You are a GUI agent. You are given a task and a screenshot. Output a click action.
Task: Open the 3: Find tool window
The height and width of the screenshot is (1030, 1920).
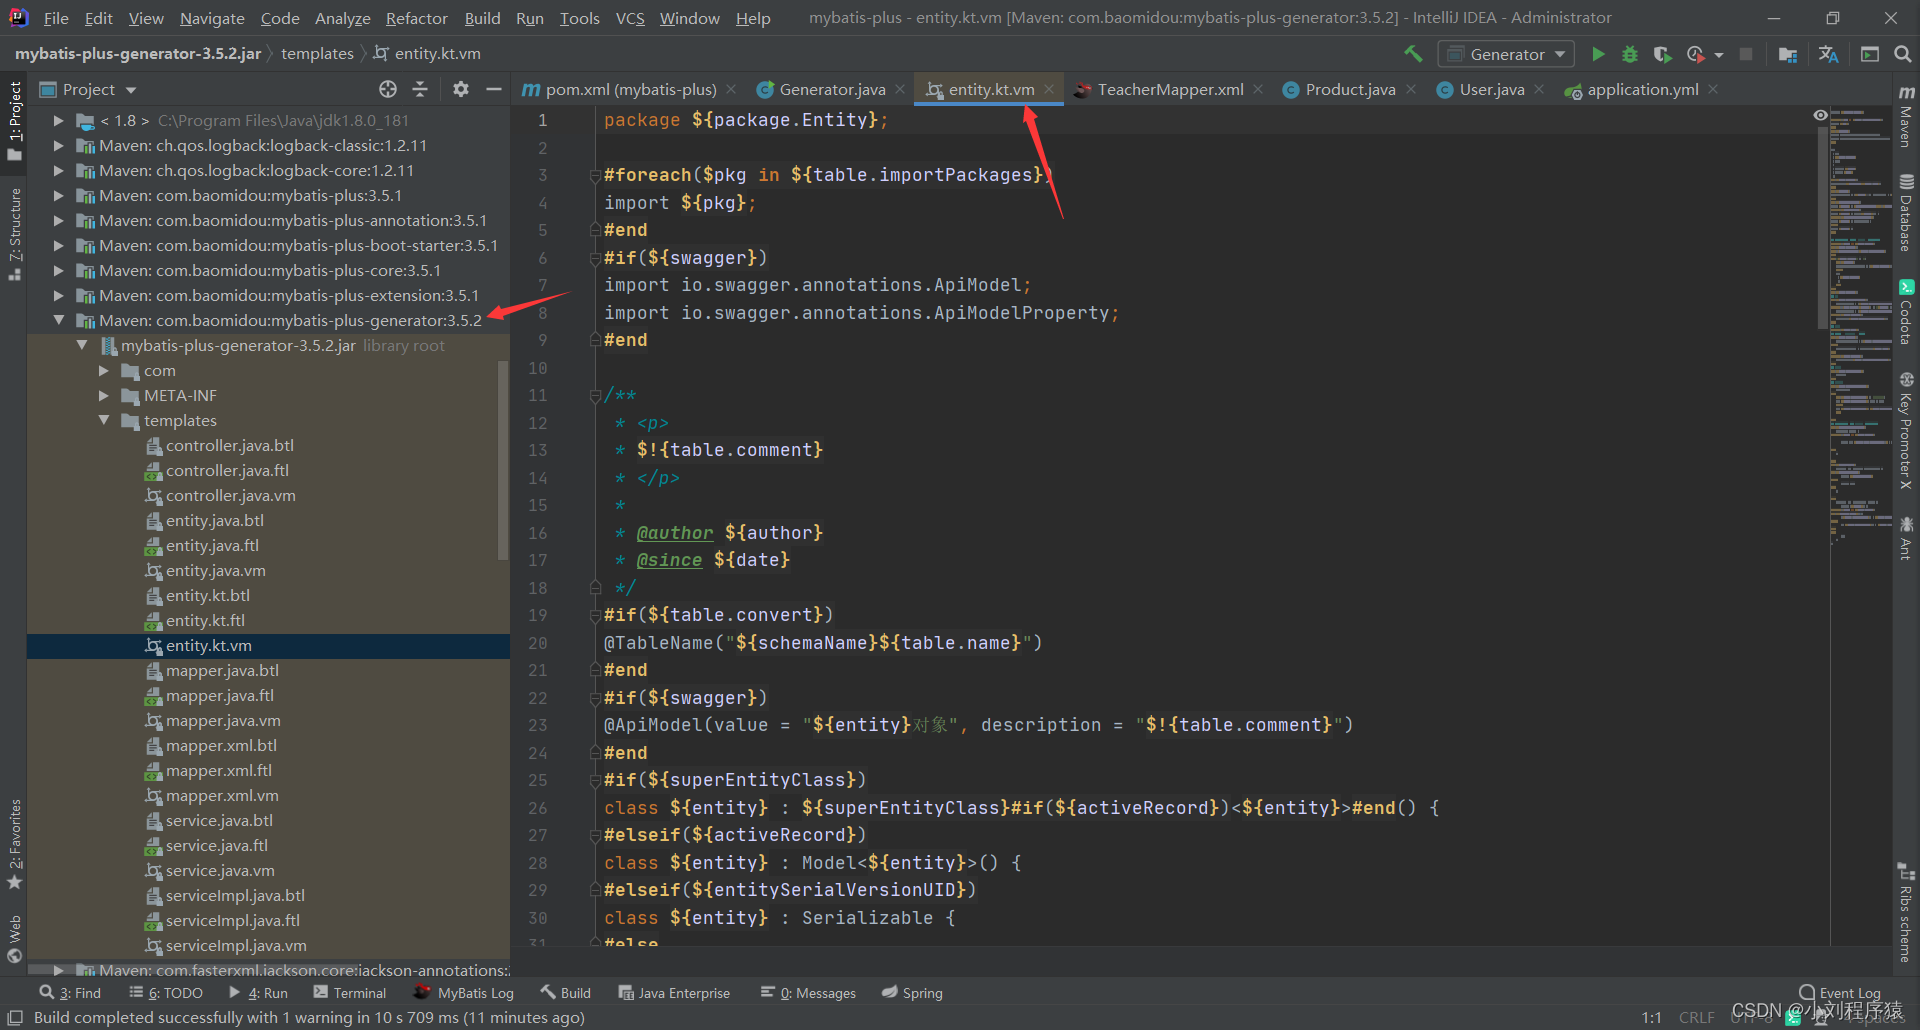(71, 993)
